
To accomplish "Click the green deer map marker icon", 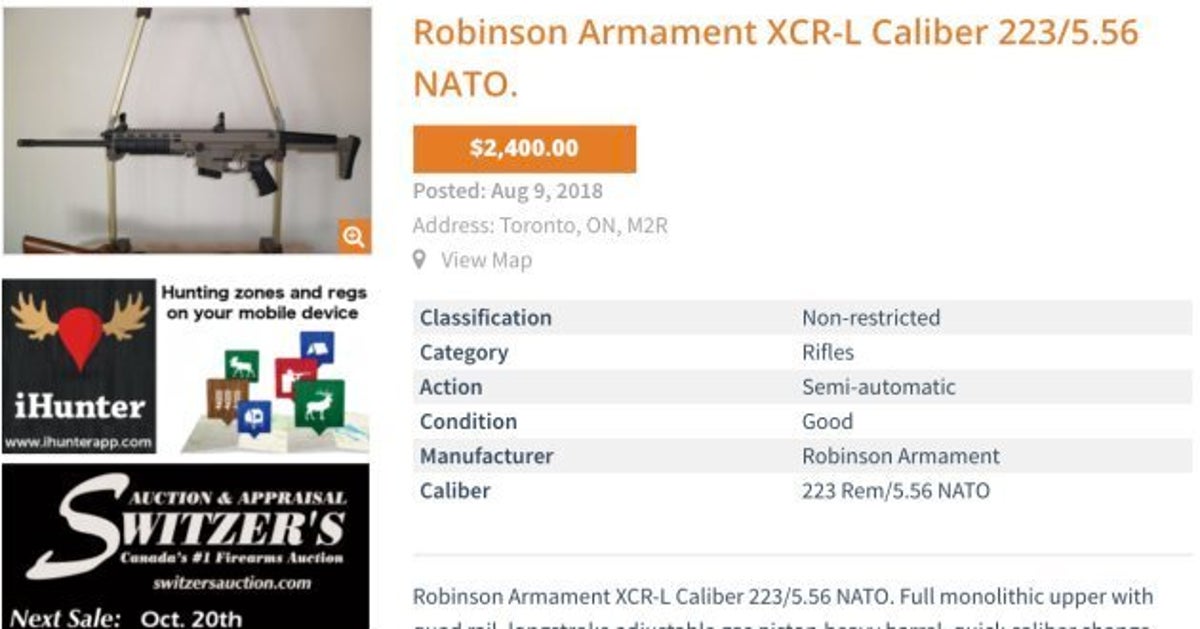I will [320, 405].
